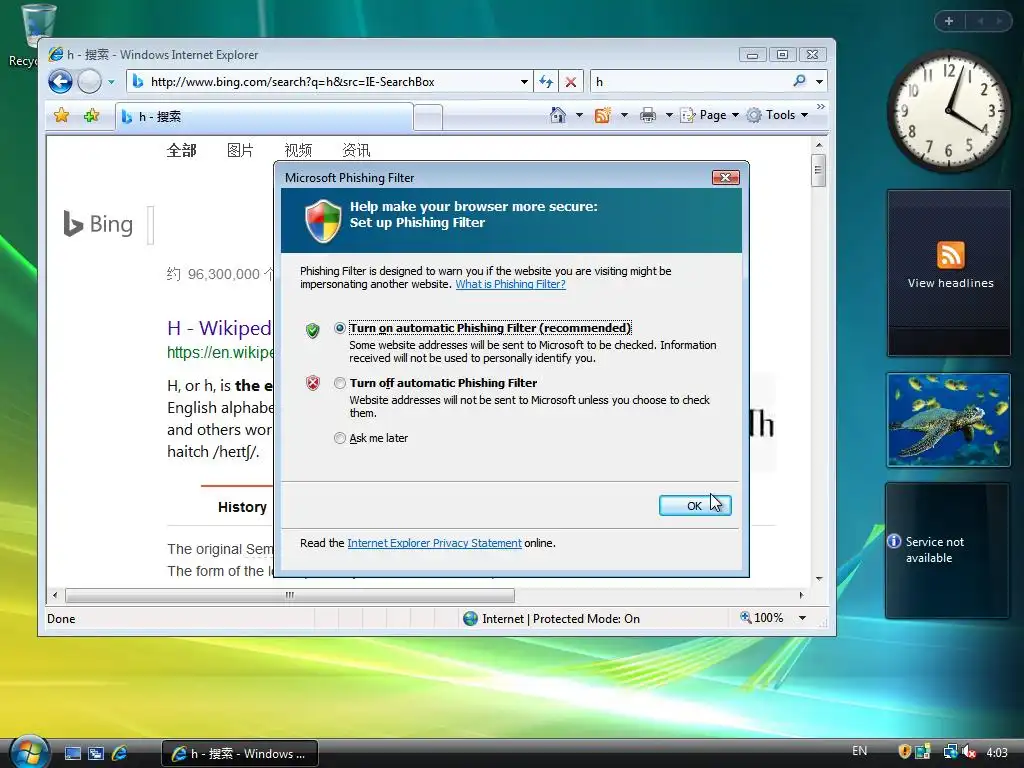This screenshot has width=1024, height=768.
Task: Click Switch between windows quick launch icon
Action: [x=96, y=754]
